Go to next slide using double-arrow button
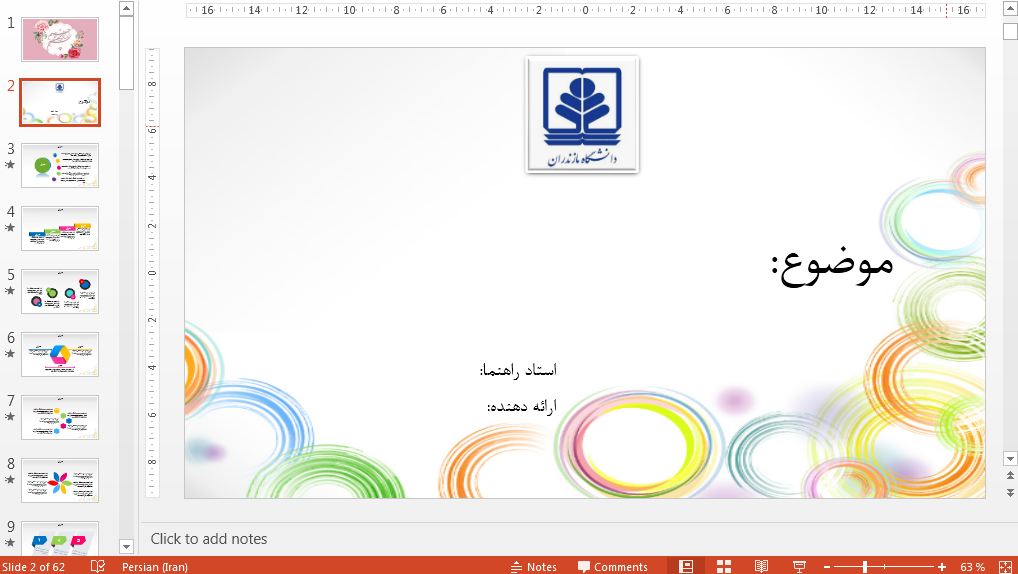The height and width of the screenshot is (574, 1018). (x=1009, y=492)
